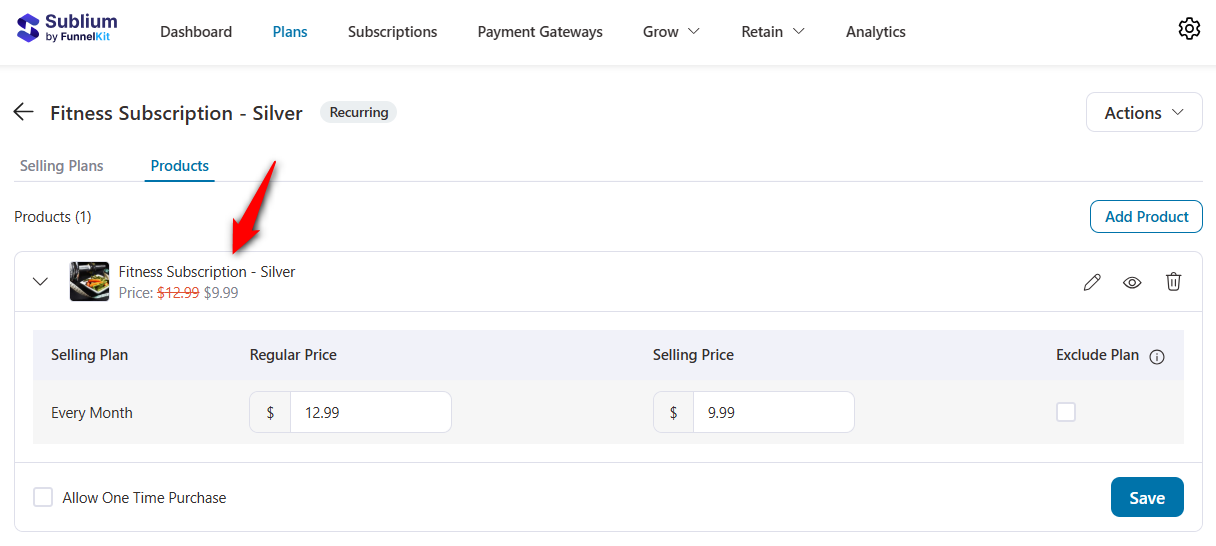Click the struck-through $12.99 price
This screenshot has height=546, width=1216.
click(178, 293)
